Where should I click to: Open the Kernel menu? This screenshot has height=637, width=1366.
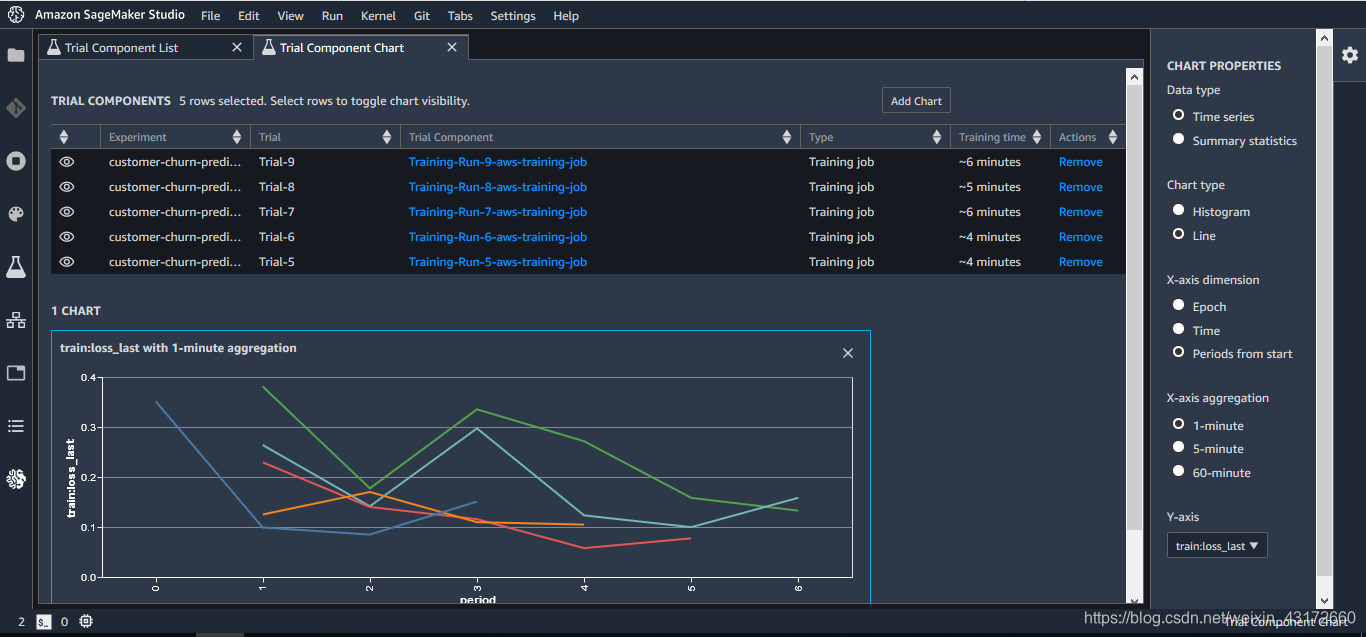coord(378,16)
